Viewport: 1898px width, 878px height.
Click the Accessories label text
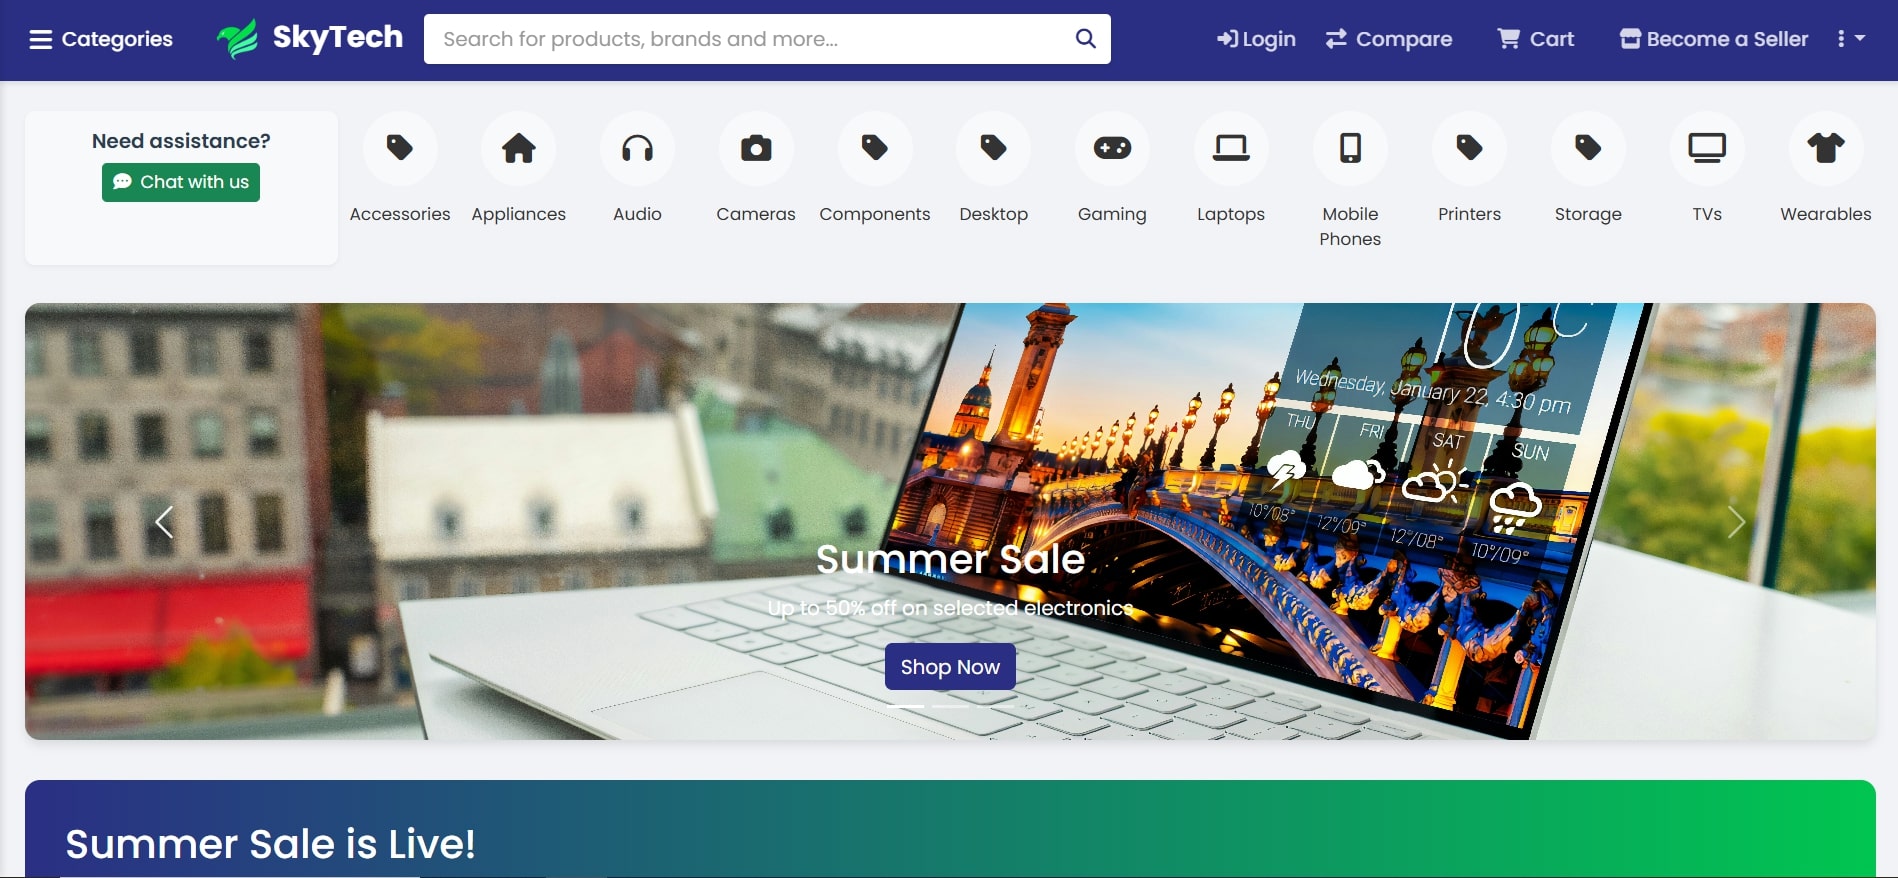coord(400,214)
